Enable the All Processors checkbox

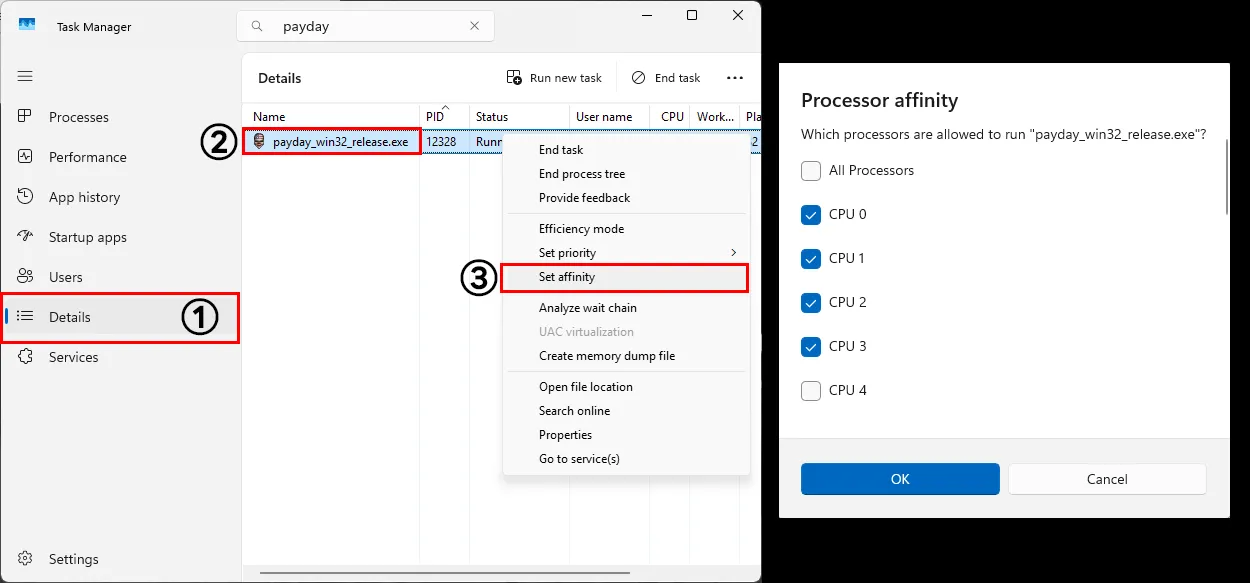pyautogui.click(x=811, y=171)
